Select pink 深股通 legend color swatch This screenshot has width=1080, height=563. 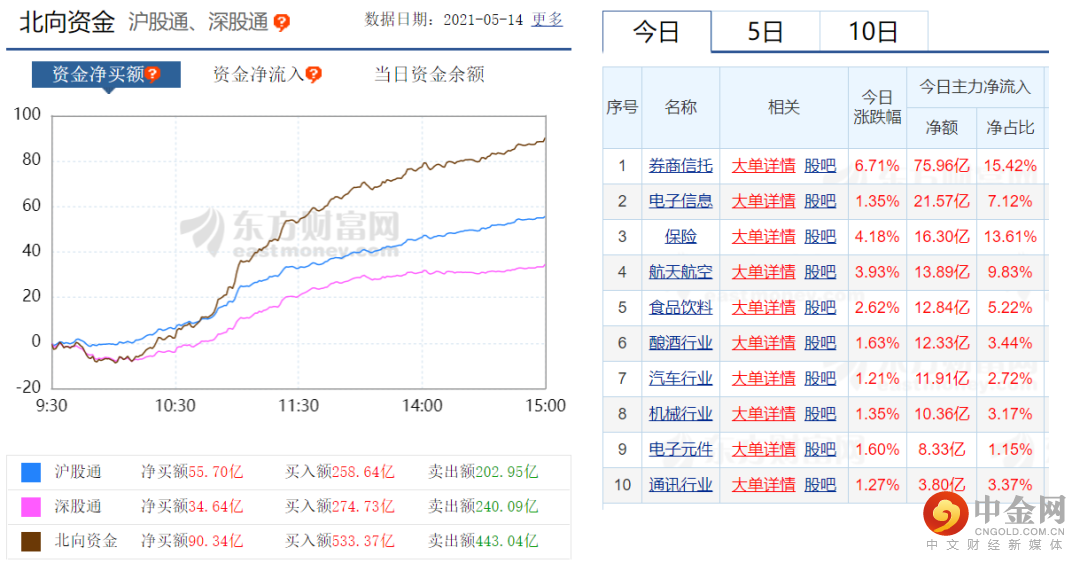pyautogui.click(x=31, y=507)
